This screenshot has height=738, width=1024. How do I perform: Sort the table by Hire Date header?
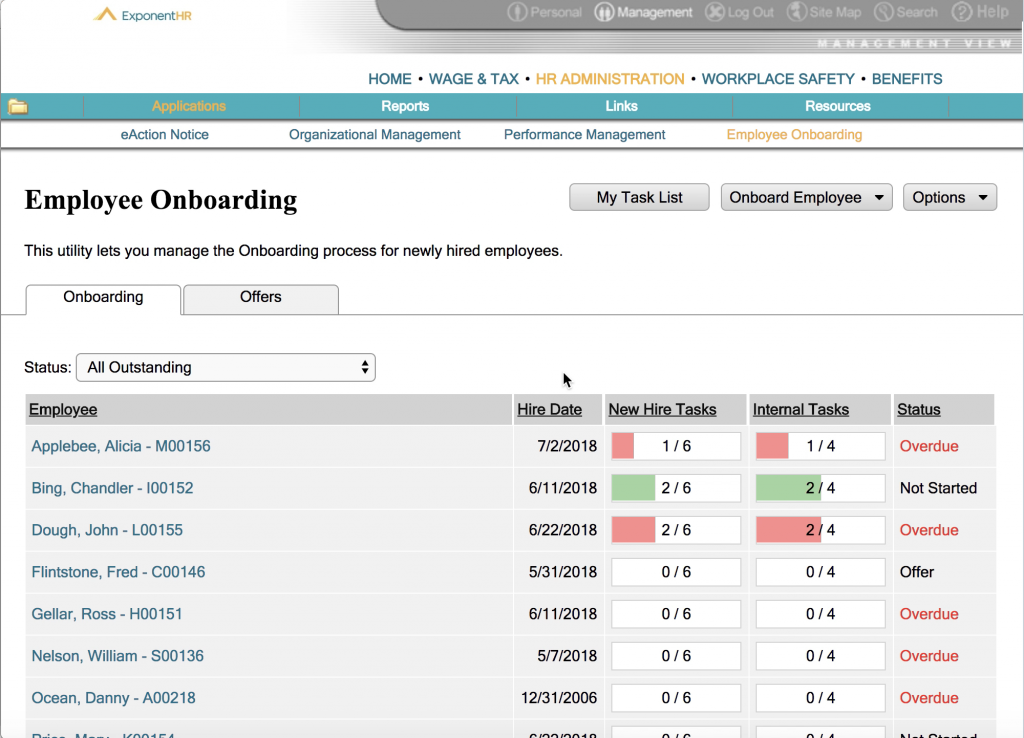pyautogui.click(x=556, y=409)
